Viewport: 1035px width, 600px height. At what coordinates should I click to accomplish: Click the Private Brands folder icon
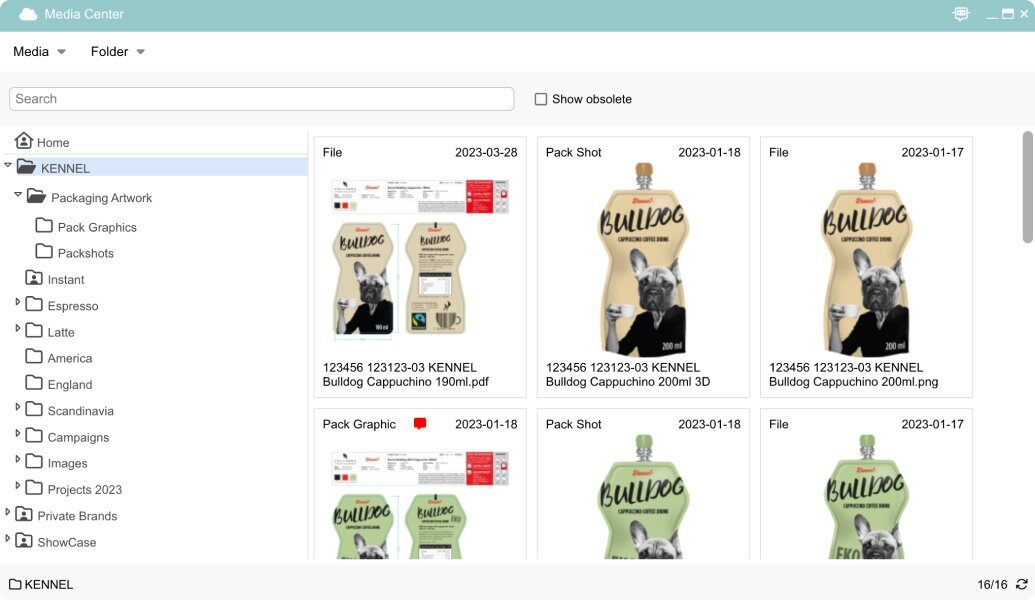pyautogui.click(x=24, y=514)
